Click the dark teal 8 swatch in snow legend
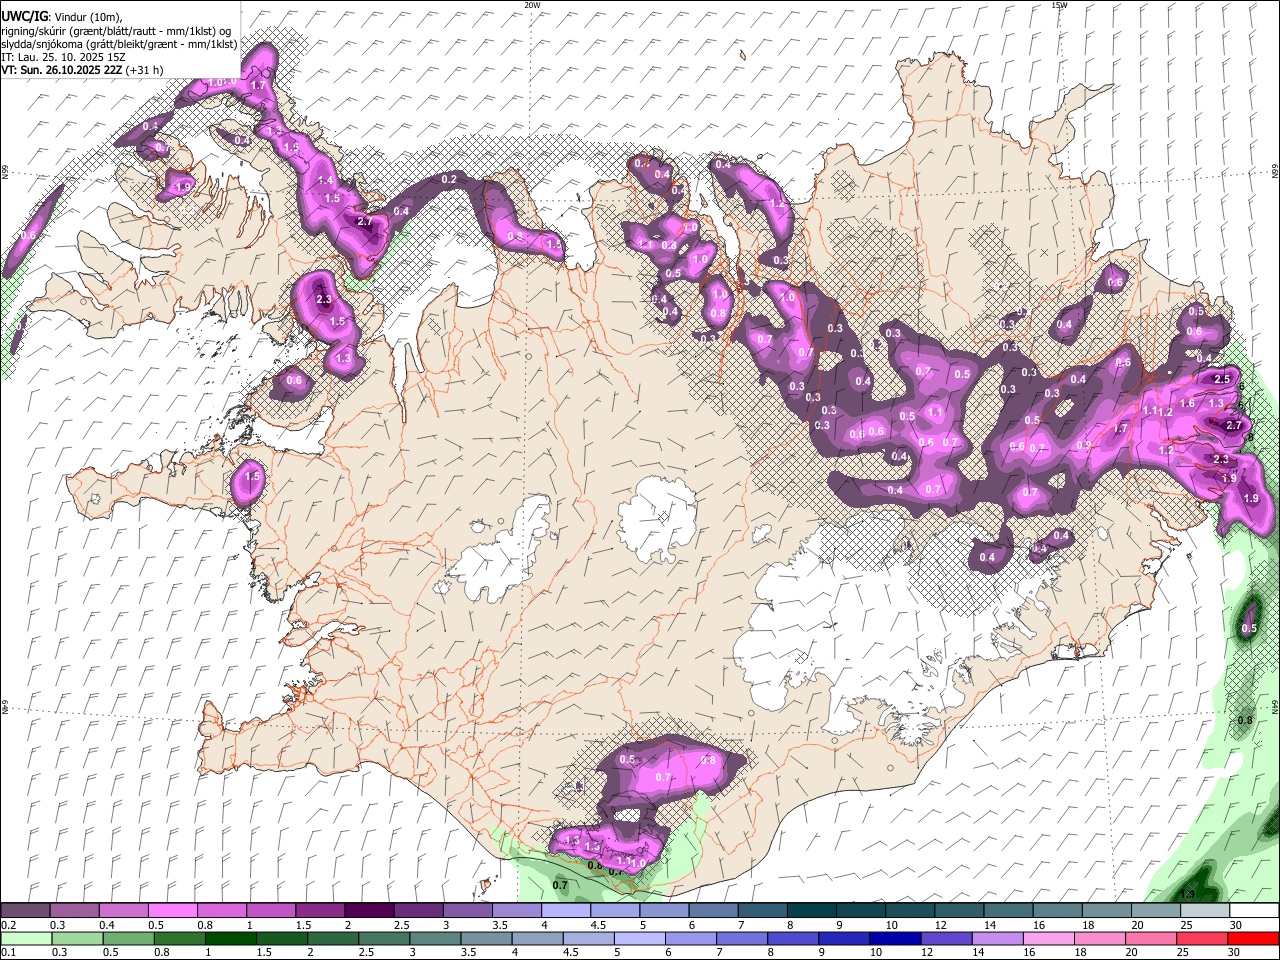The height and width of the screenshot is (960, 1280). (x=812, y=911)
